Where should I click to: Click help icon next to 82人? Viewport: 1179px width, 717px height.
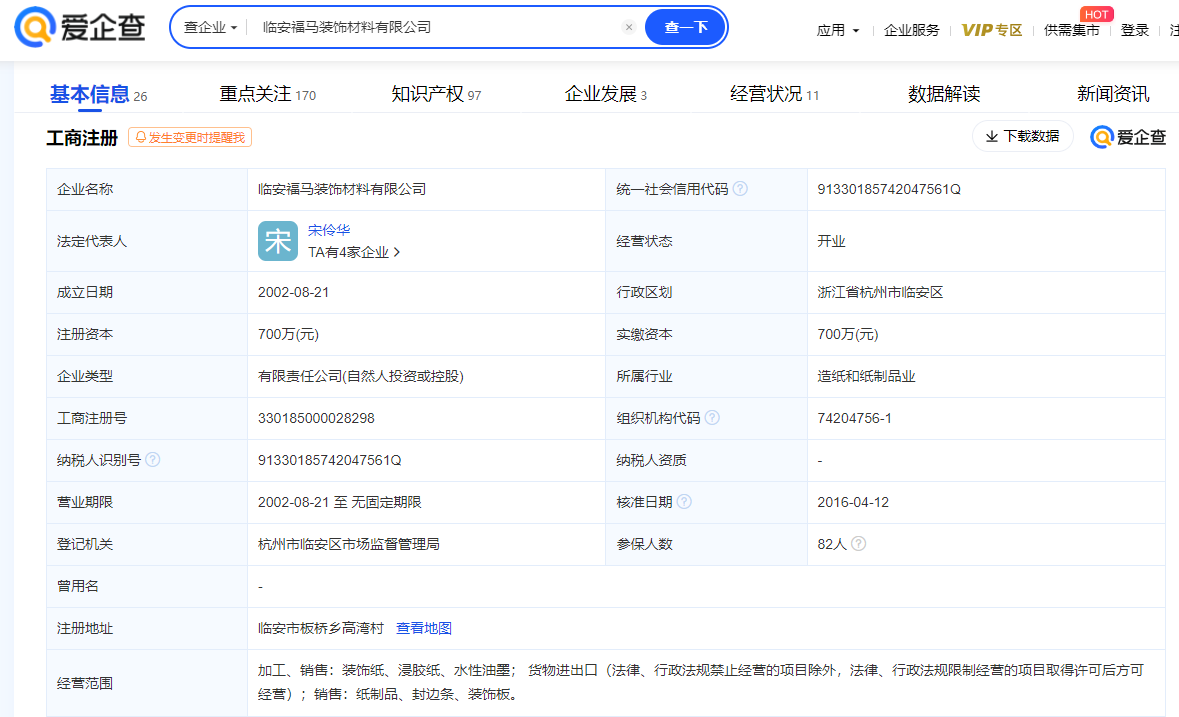[859, 543]
